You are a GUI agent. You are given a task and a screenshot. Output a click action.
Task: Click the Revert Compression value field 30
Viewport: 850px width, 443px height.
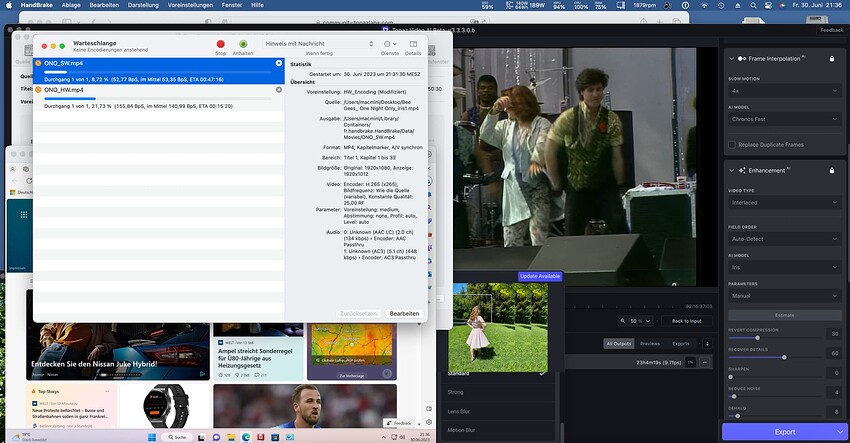pos(834,333)
